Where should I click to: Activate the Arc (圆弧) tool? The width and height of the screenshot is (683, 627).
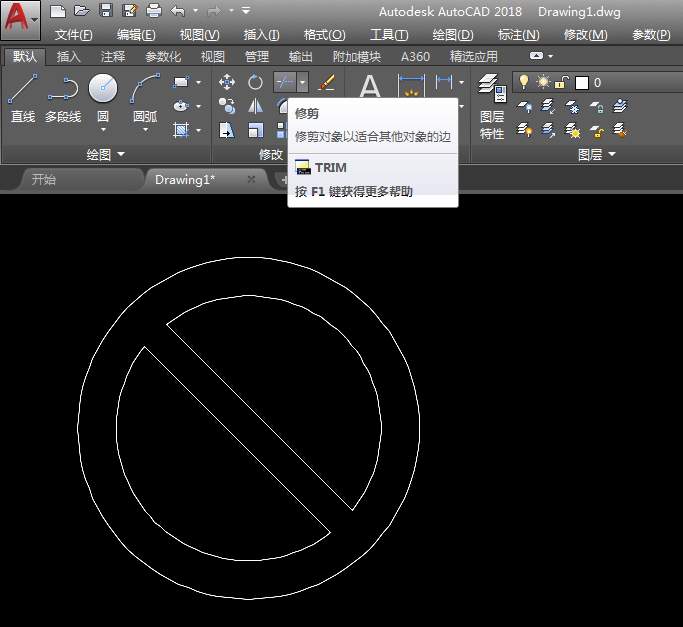pos(146,97)
